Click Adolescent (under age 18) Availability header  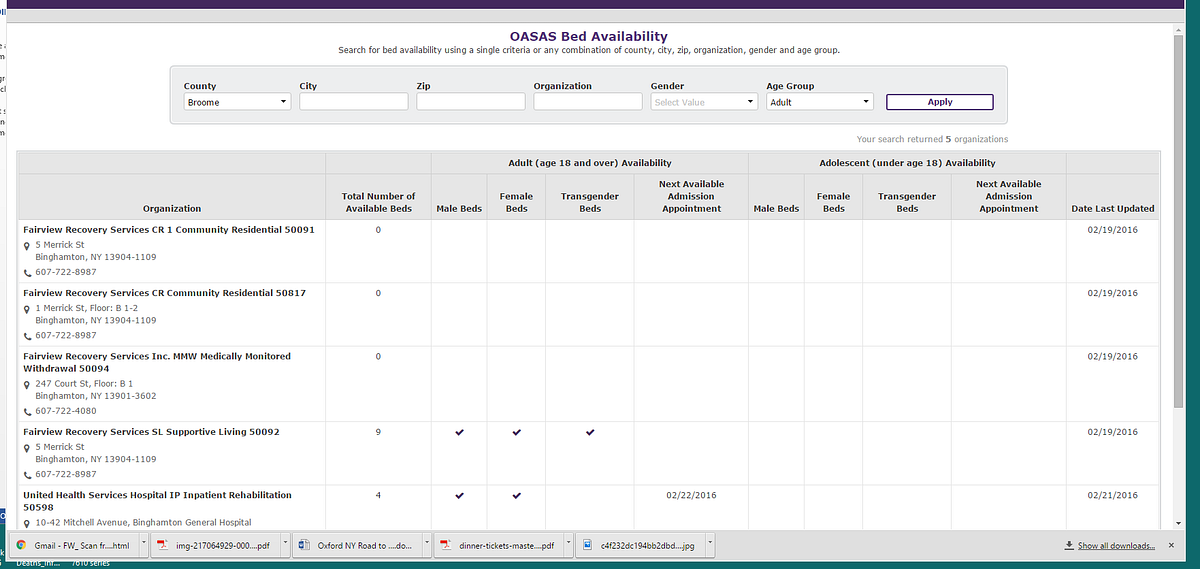907,162
